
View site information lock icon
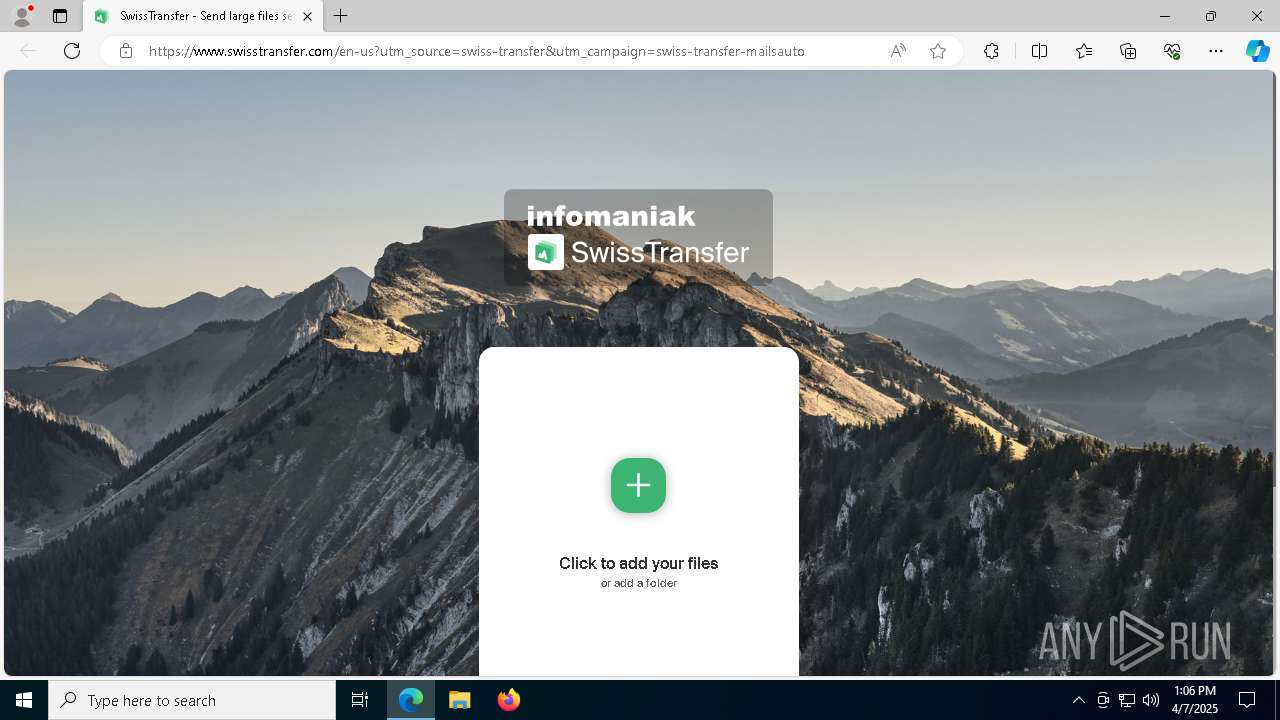(126, 51)
